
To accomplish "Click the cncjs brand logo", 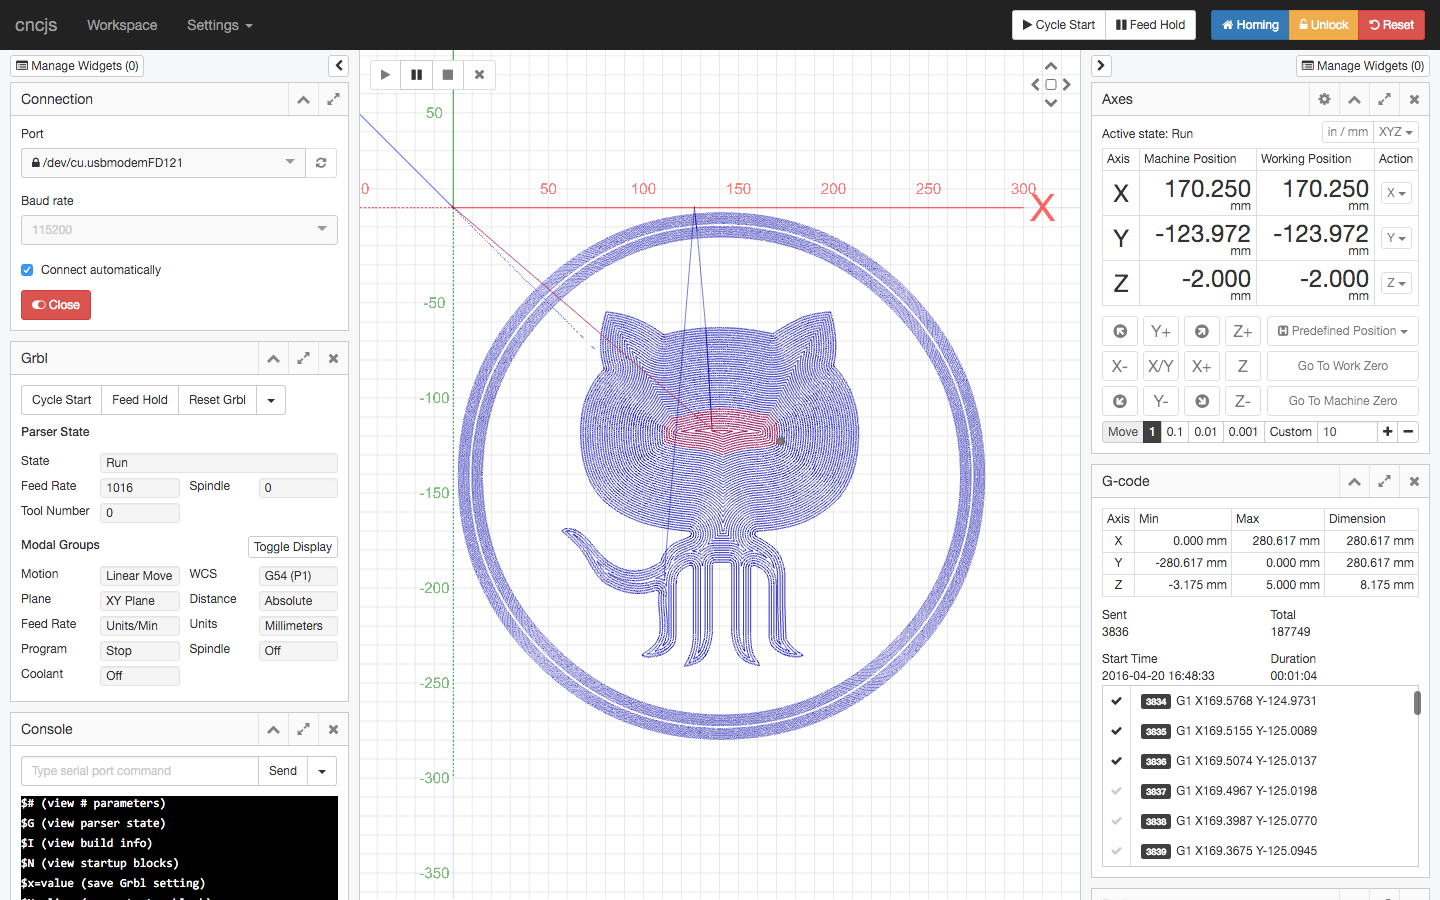I will pos(36,25).
